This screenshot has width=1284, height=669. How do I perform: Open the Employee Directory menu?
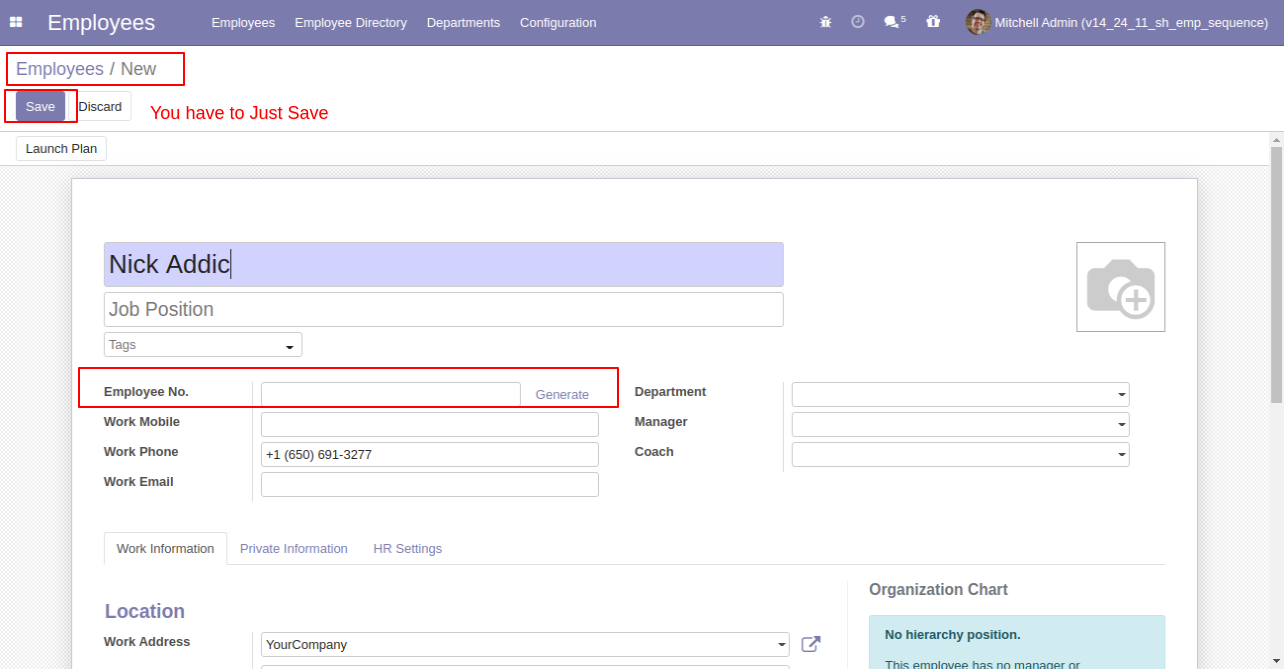point(351,22)
